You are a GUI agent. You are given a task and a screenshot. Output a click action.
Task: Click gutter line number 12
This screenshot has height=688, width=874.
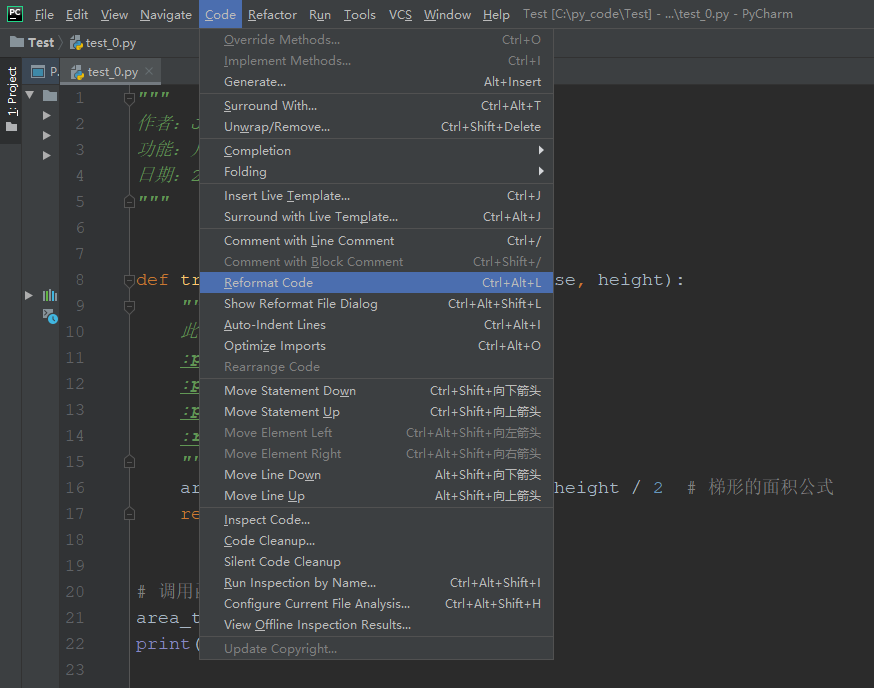tap(75, 384)
